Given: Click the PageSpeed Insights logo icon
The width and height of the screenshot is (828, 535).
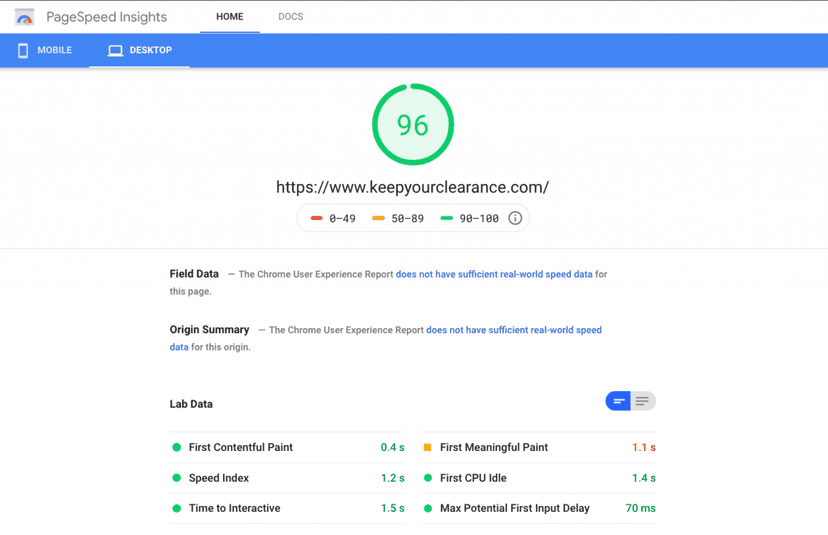Looking at the screenshot, I should [x=25, y=17].
